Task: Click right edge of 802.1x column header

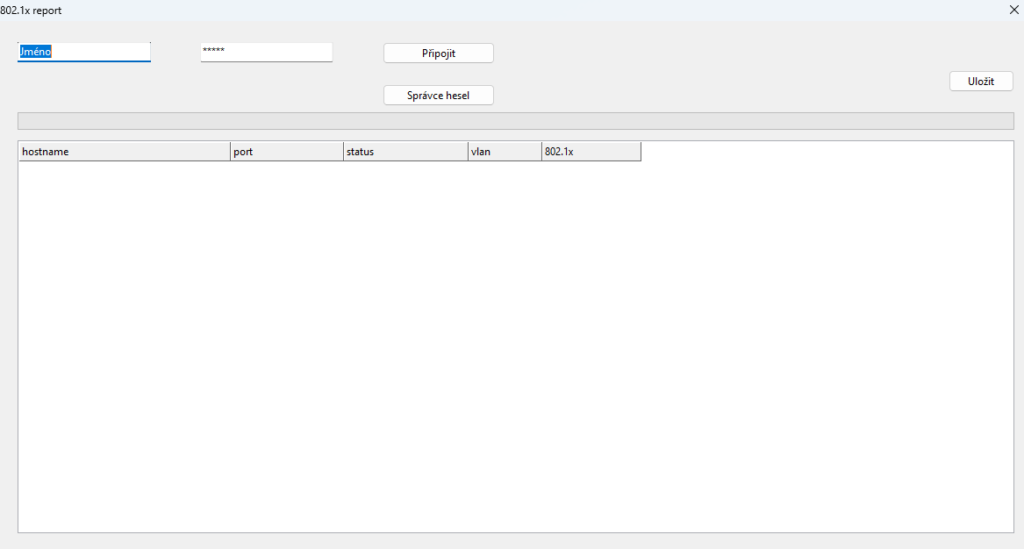Action: [640, 152]
